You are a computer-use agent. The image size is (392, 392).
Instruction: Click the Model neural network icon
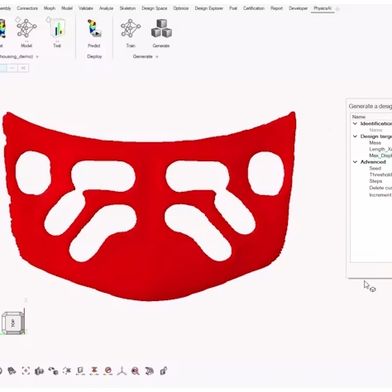click(x=26, y=28)
